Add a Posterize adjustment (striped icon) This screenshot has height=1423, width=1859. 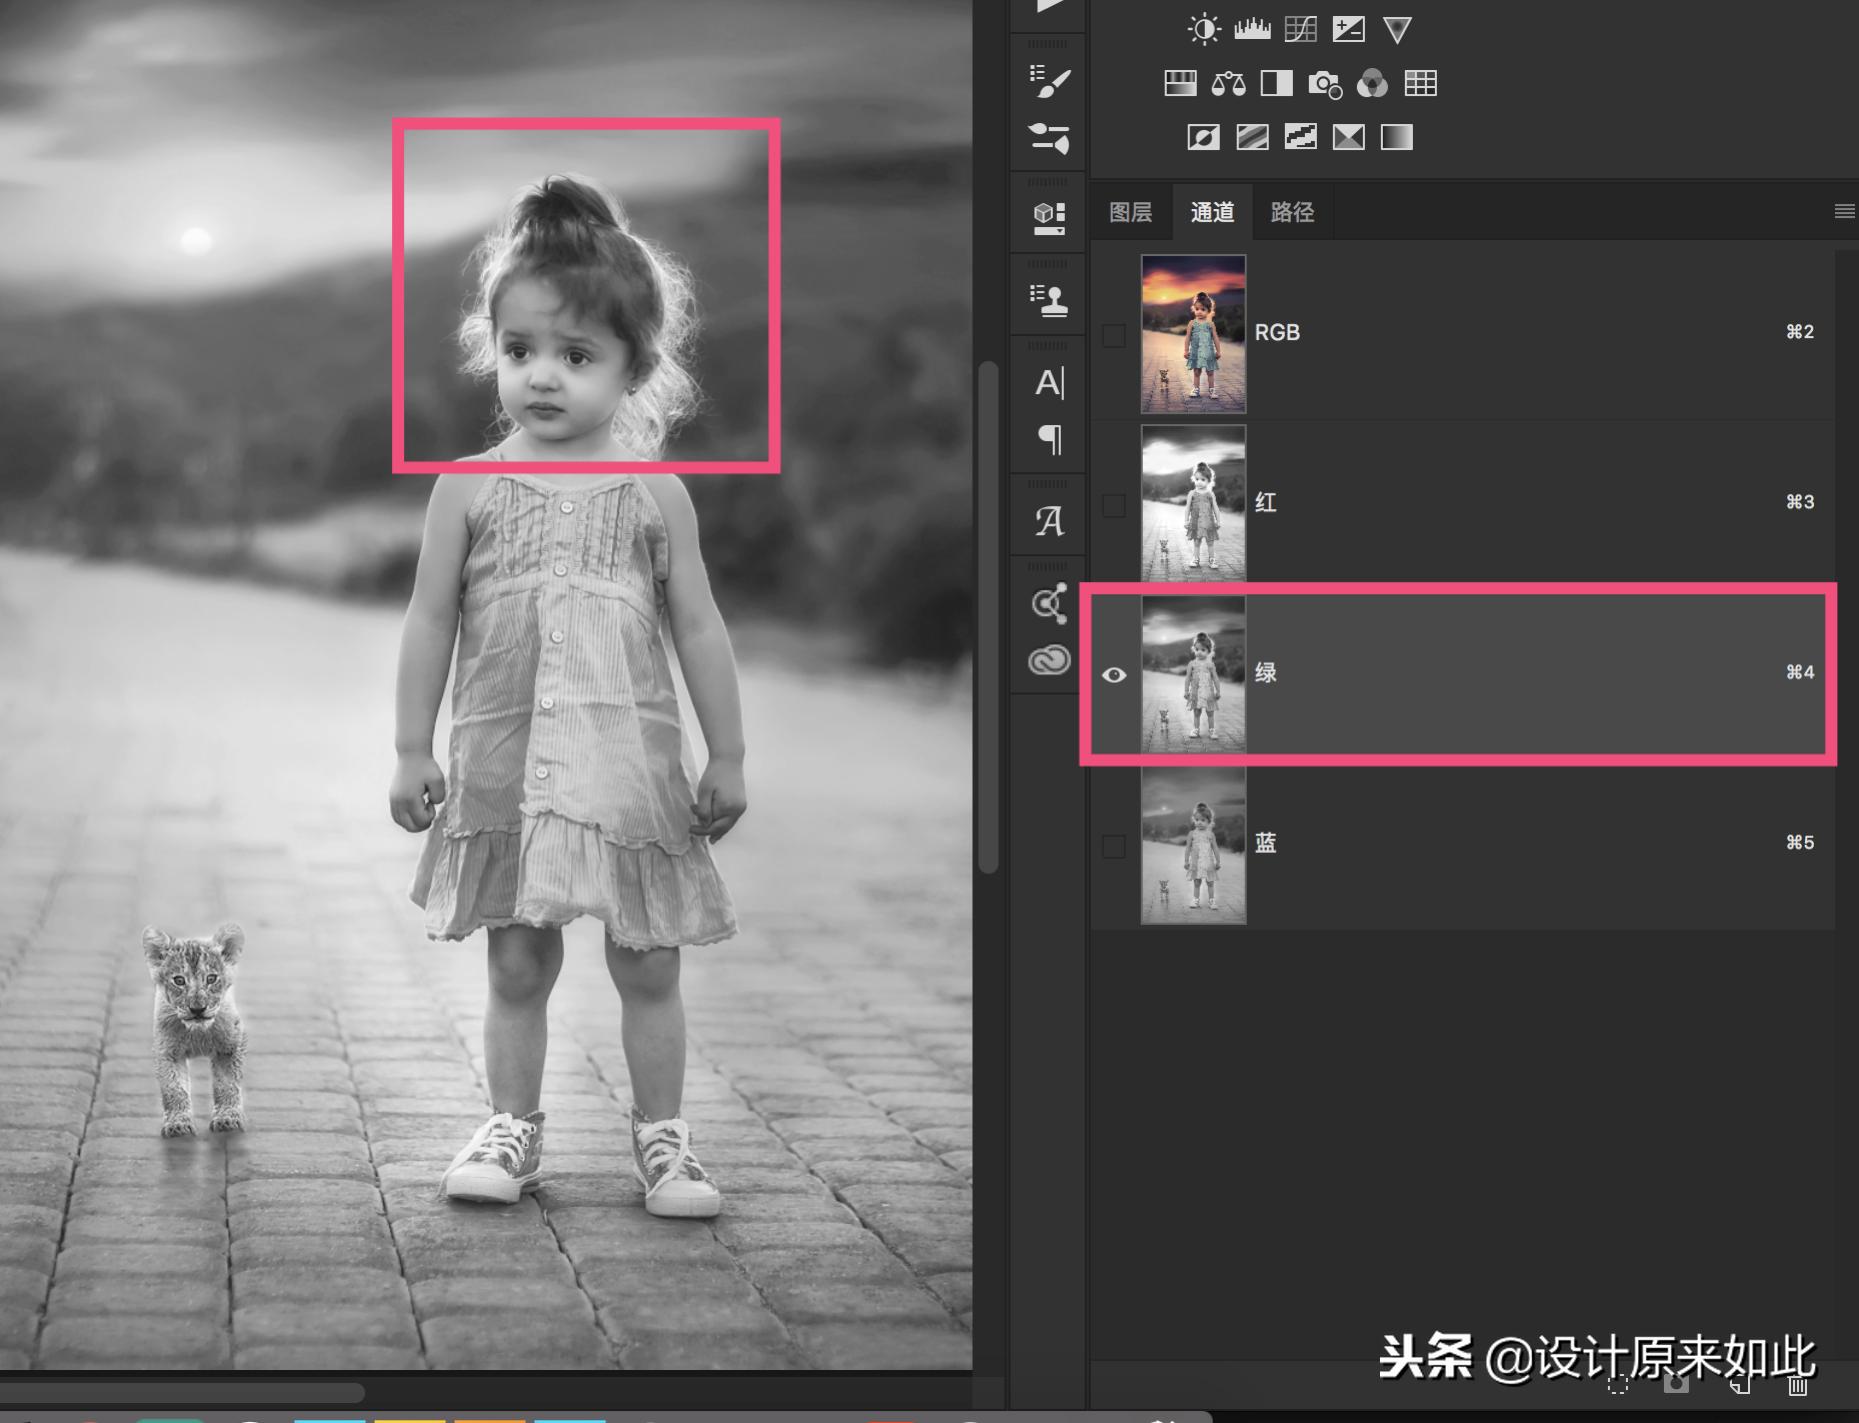tap(1252, 137)
